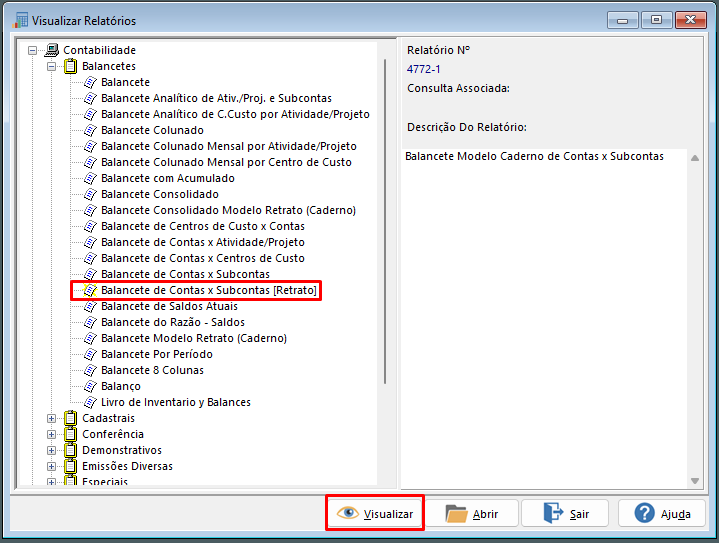Click the calculator icon in the title bar
Viewport: 719px width, 543px height.
(21, 20)
